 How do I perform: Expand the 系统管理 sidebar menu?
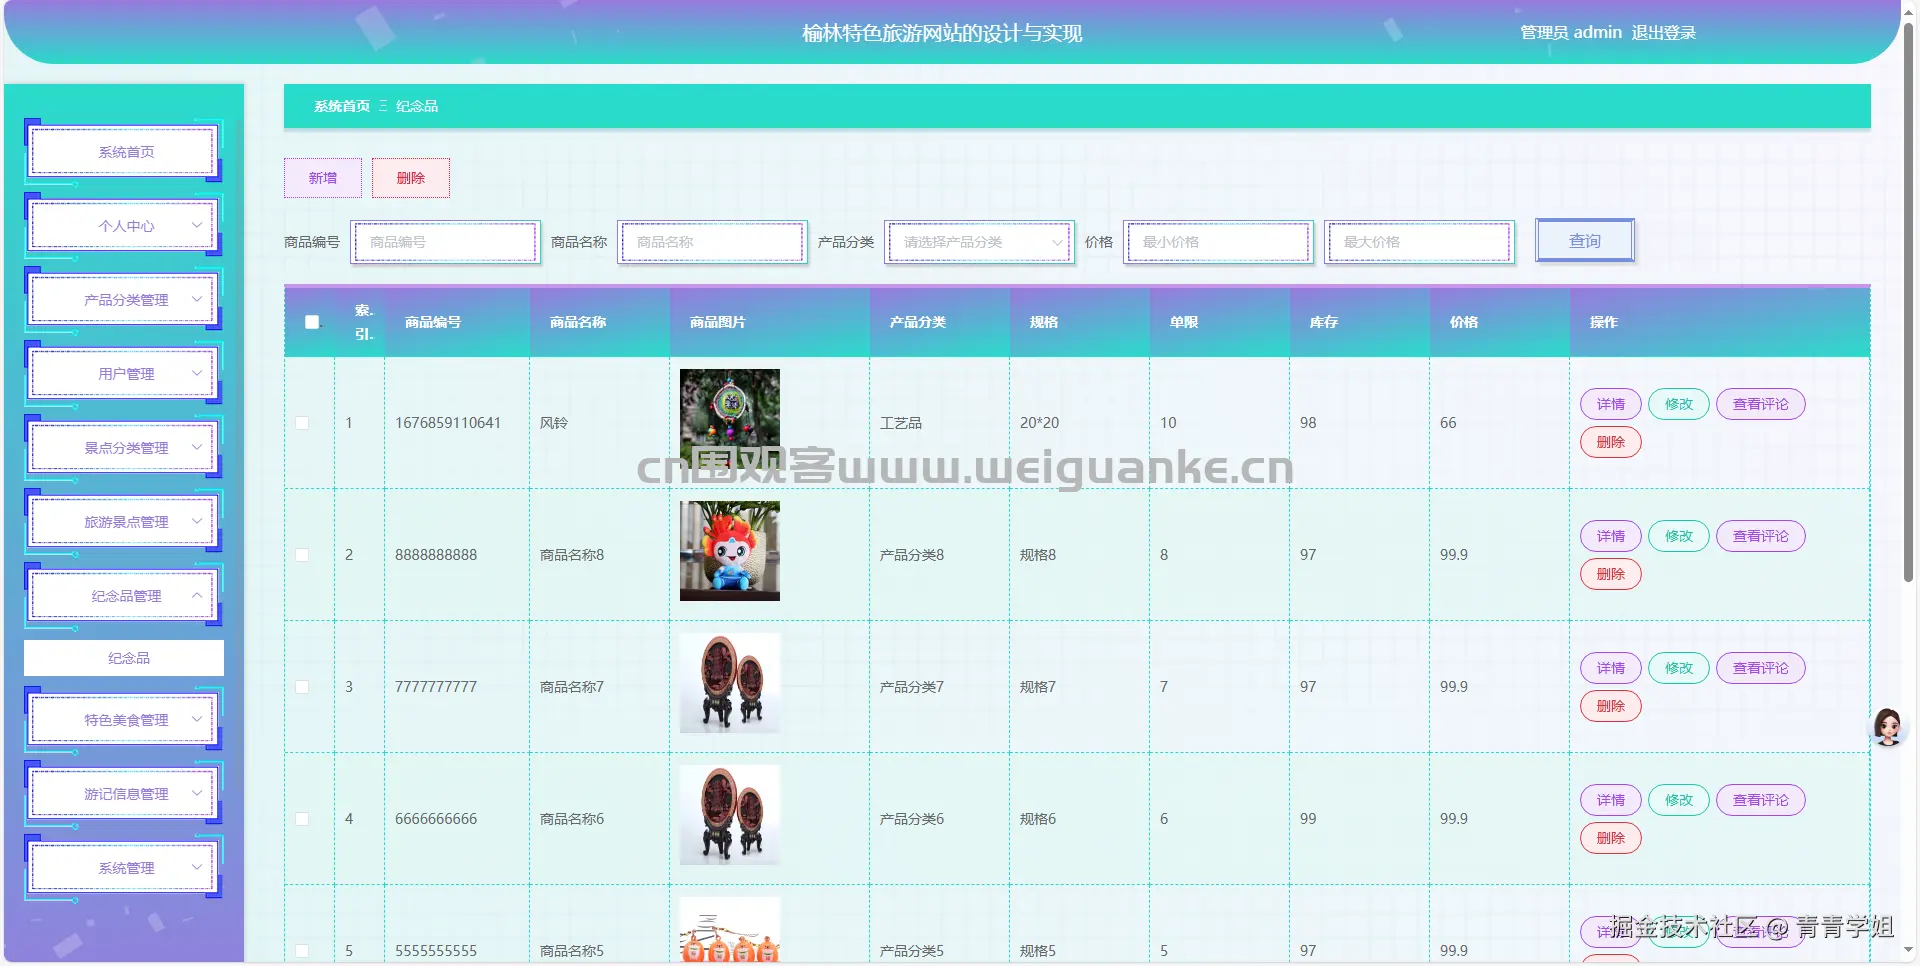(124, 868)
